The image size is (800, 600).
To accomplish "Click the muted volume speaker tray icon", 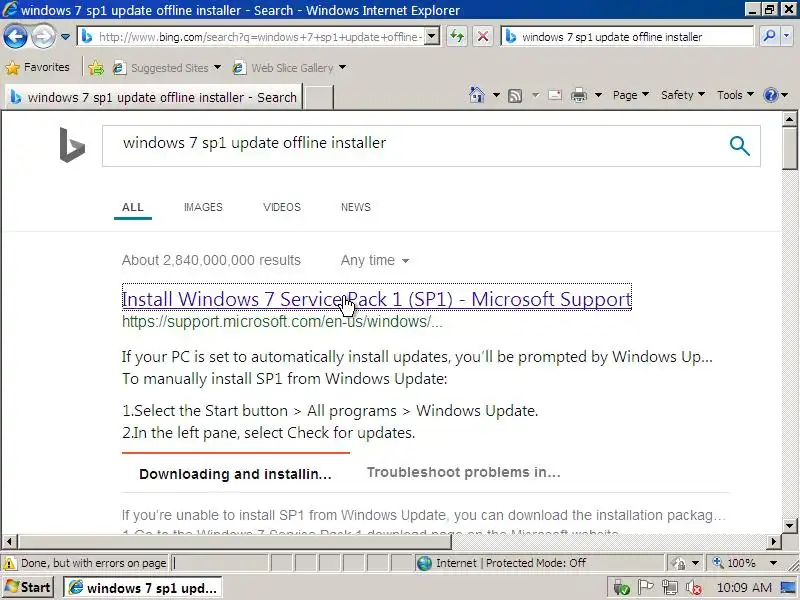I will pyautogui.click(x=694, y=588).
